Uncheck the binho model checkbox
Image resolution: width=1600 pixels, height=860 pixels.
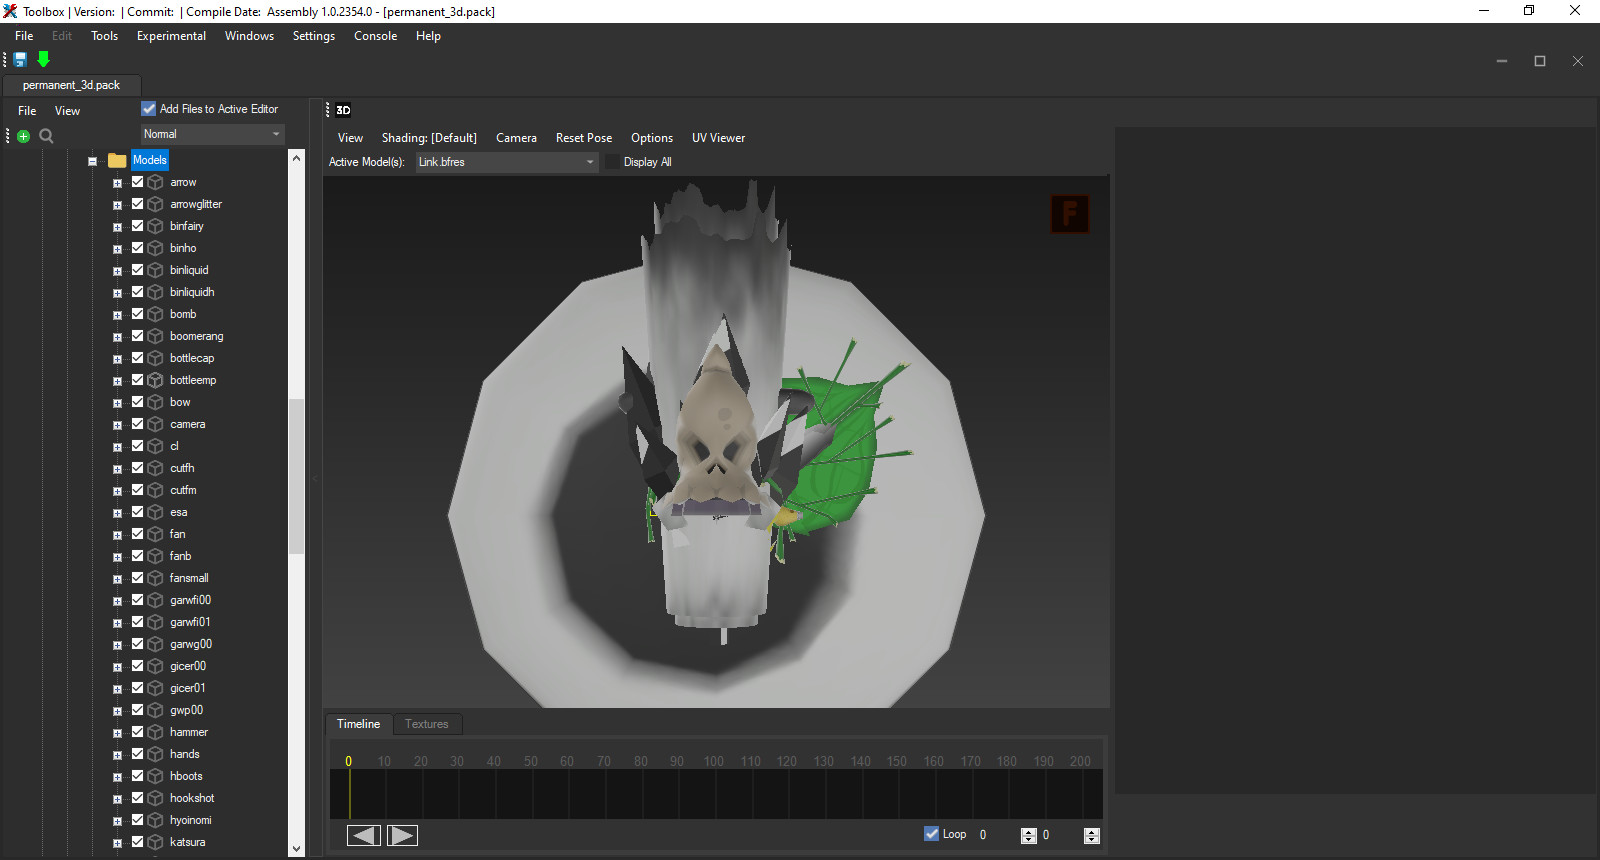[x=138, y=248]
